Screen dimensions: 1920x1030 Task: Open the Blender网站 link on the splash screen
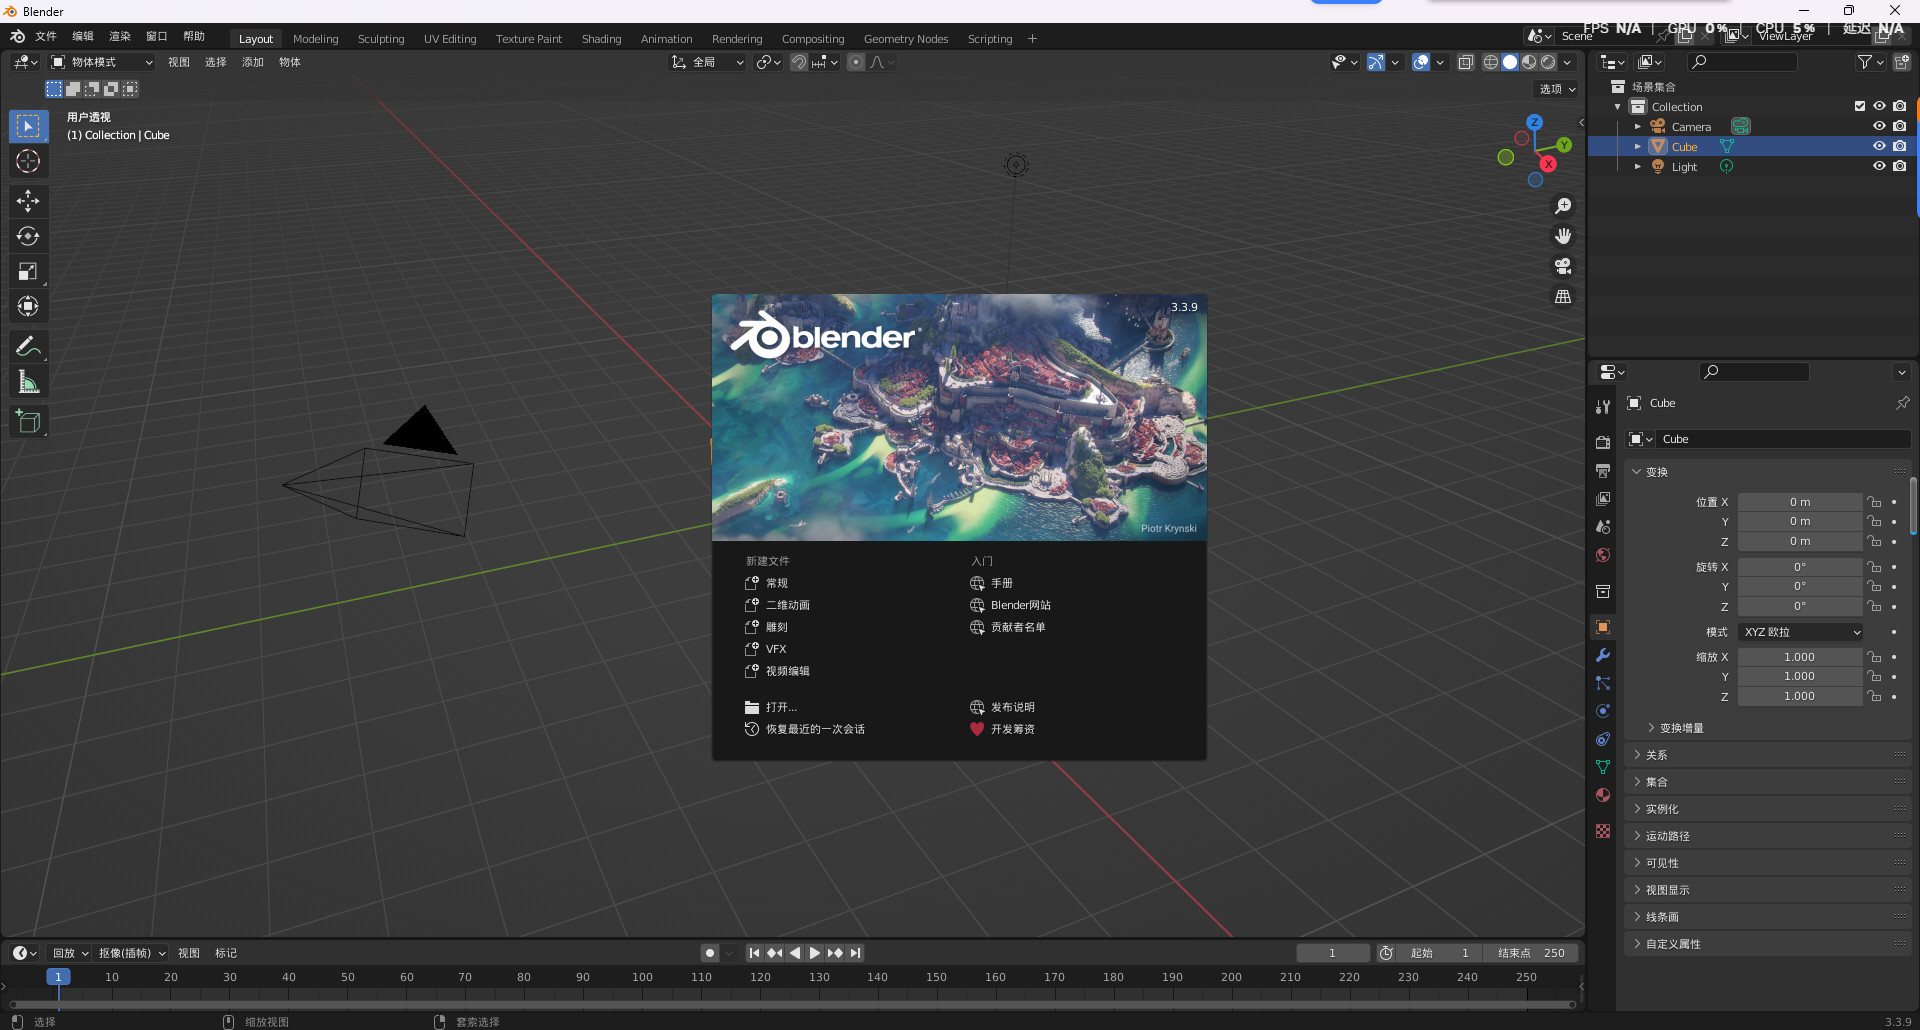tap(1021, 605)
